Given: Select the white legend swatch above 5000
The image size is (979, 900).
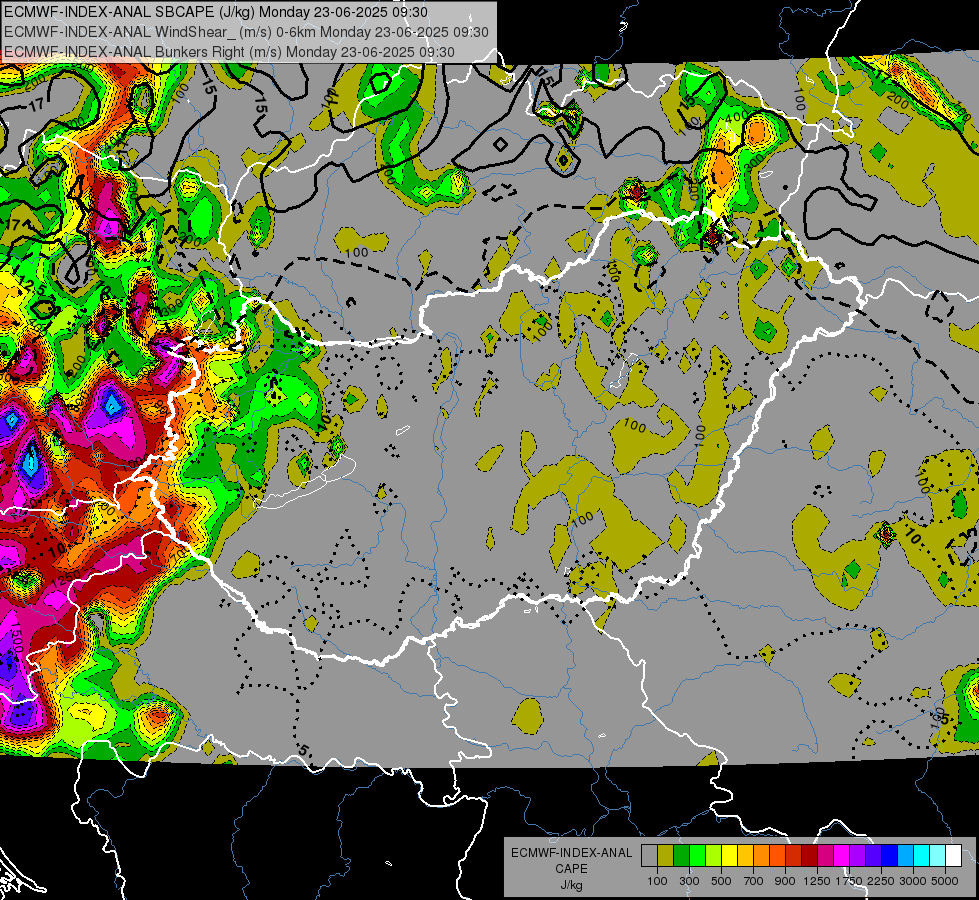Looking at the screenshot, I should point(953,855).
